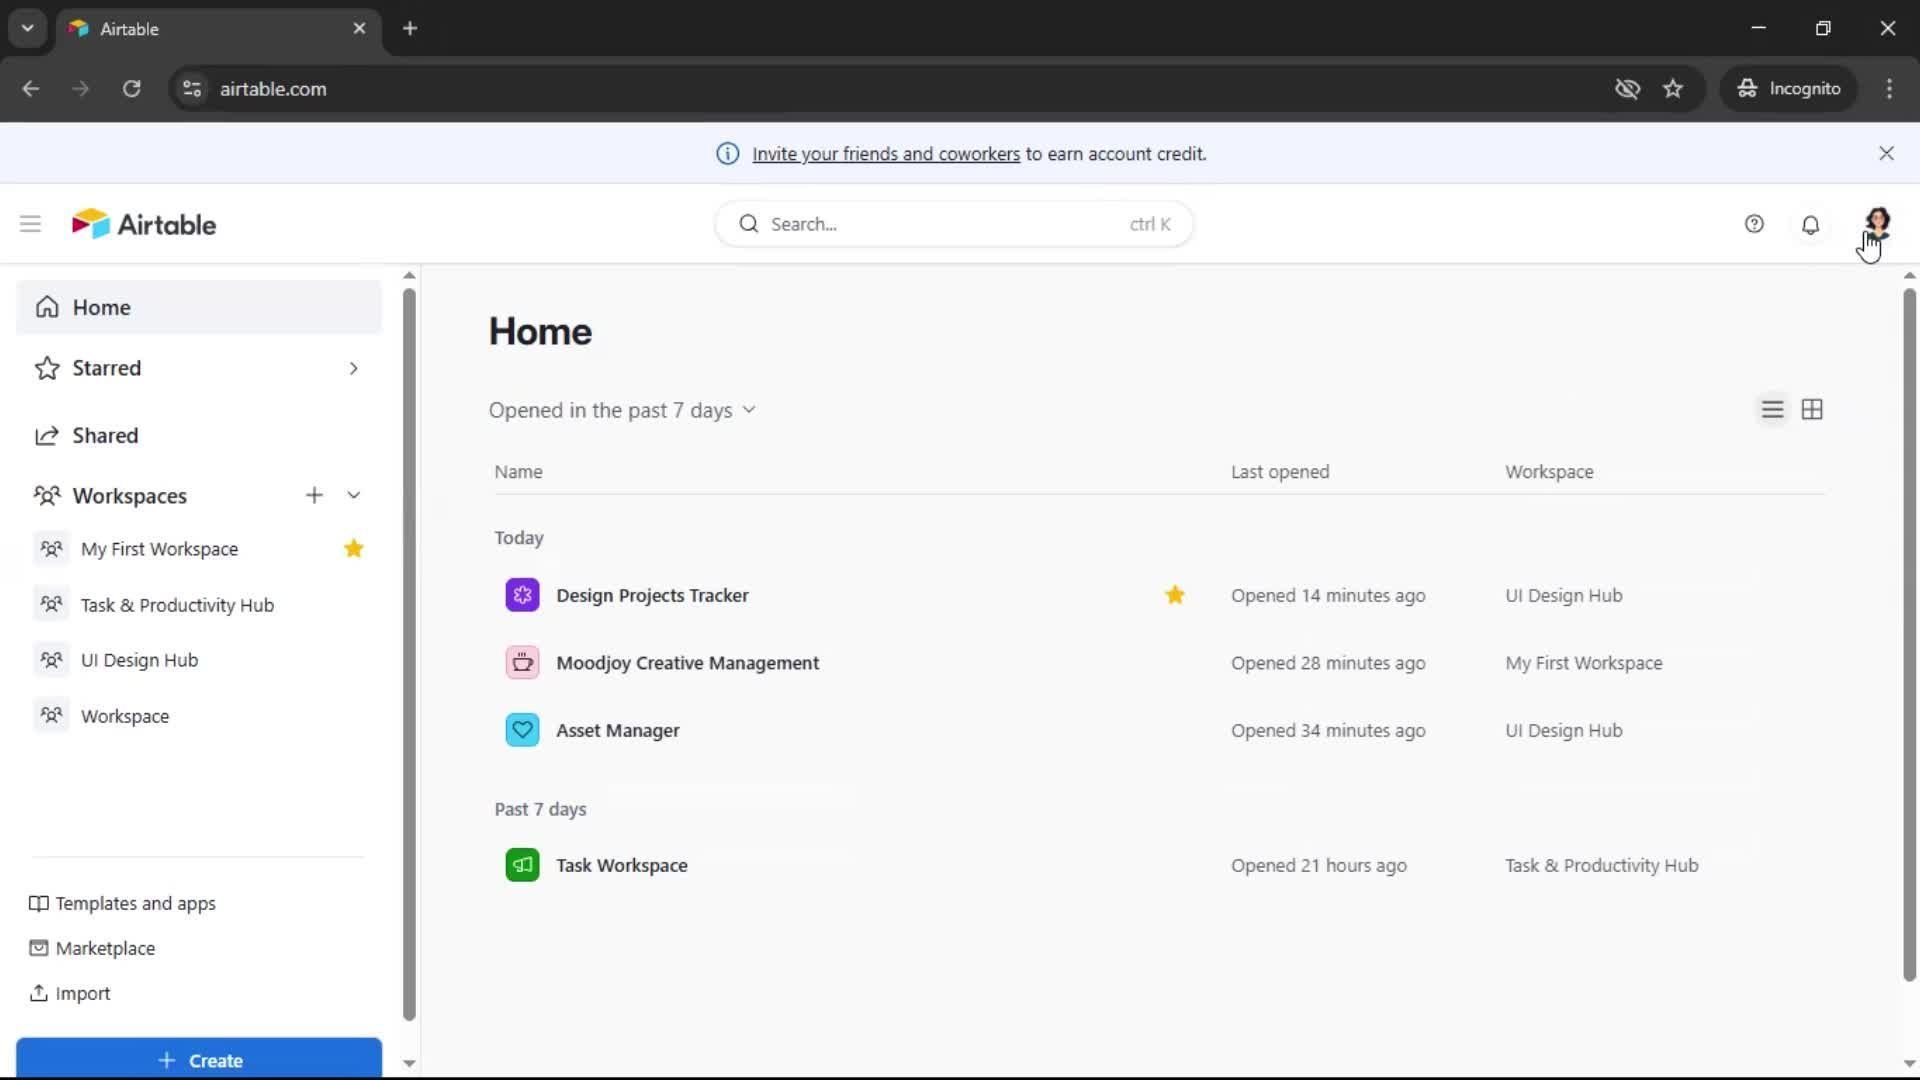
Task: Toggle star on My First Workspace
Action: (353, 549)
